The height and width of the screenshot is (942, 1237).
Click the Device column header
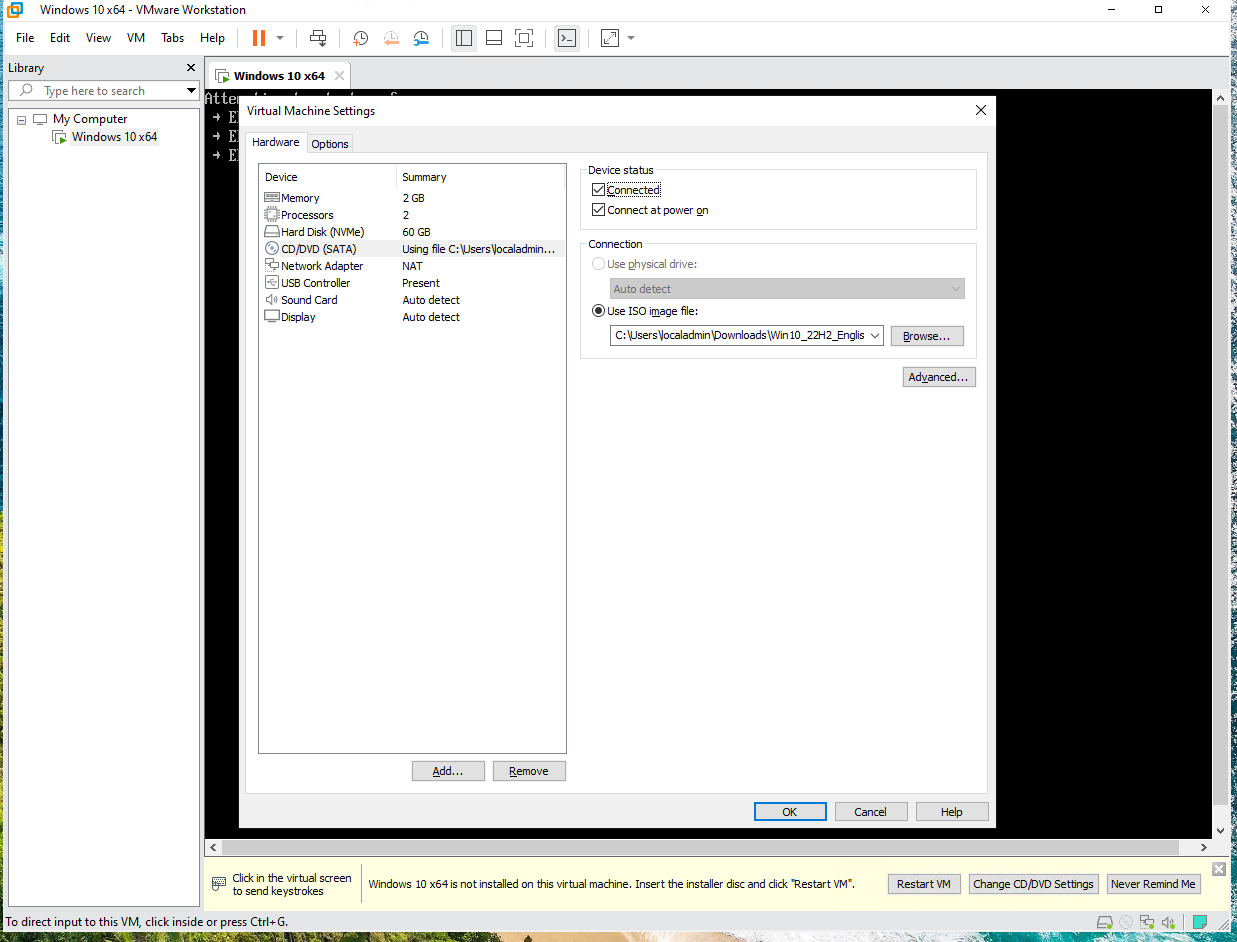coord(328,177)
